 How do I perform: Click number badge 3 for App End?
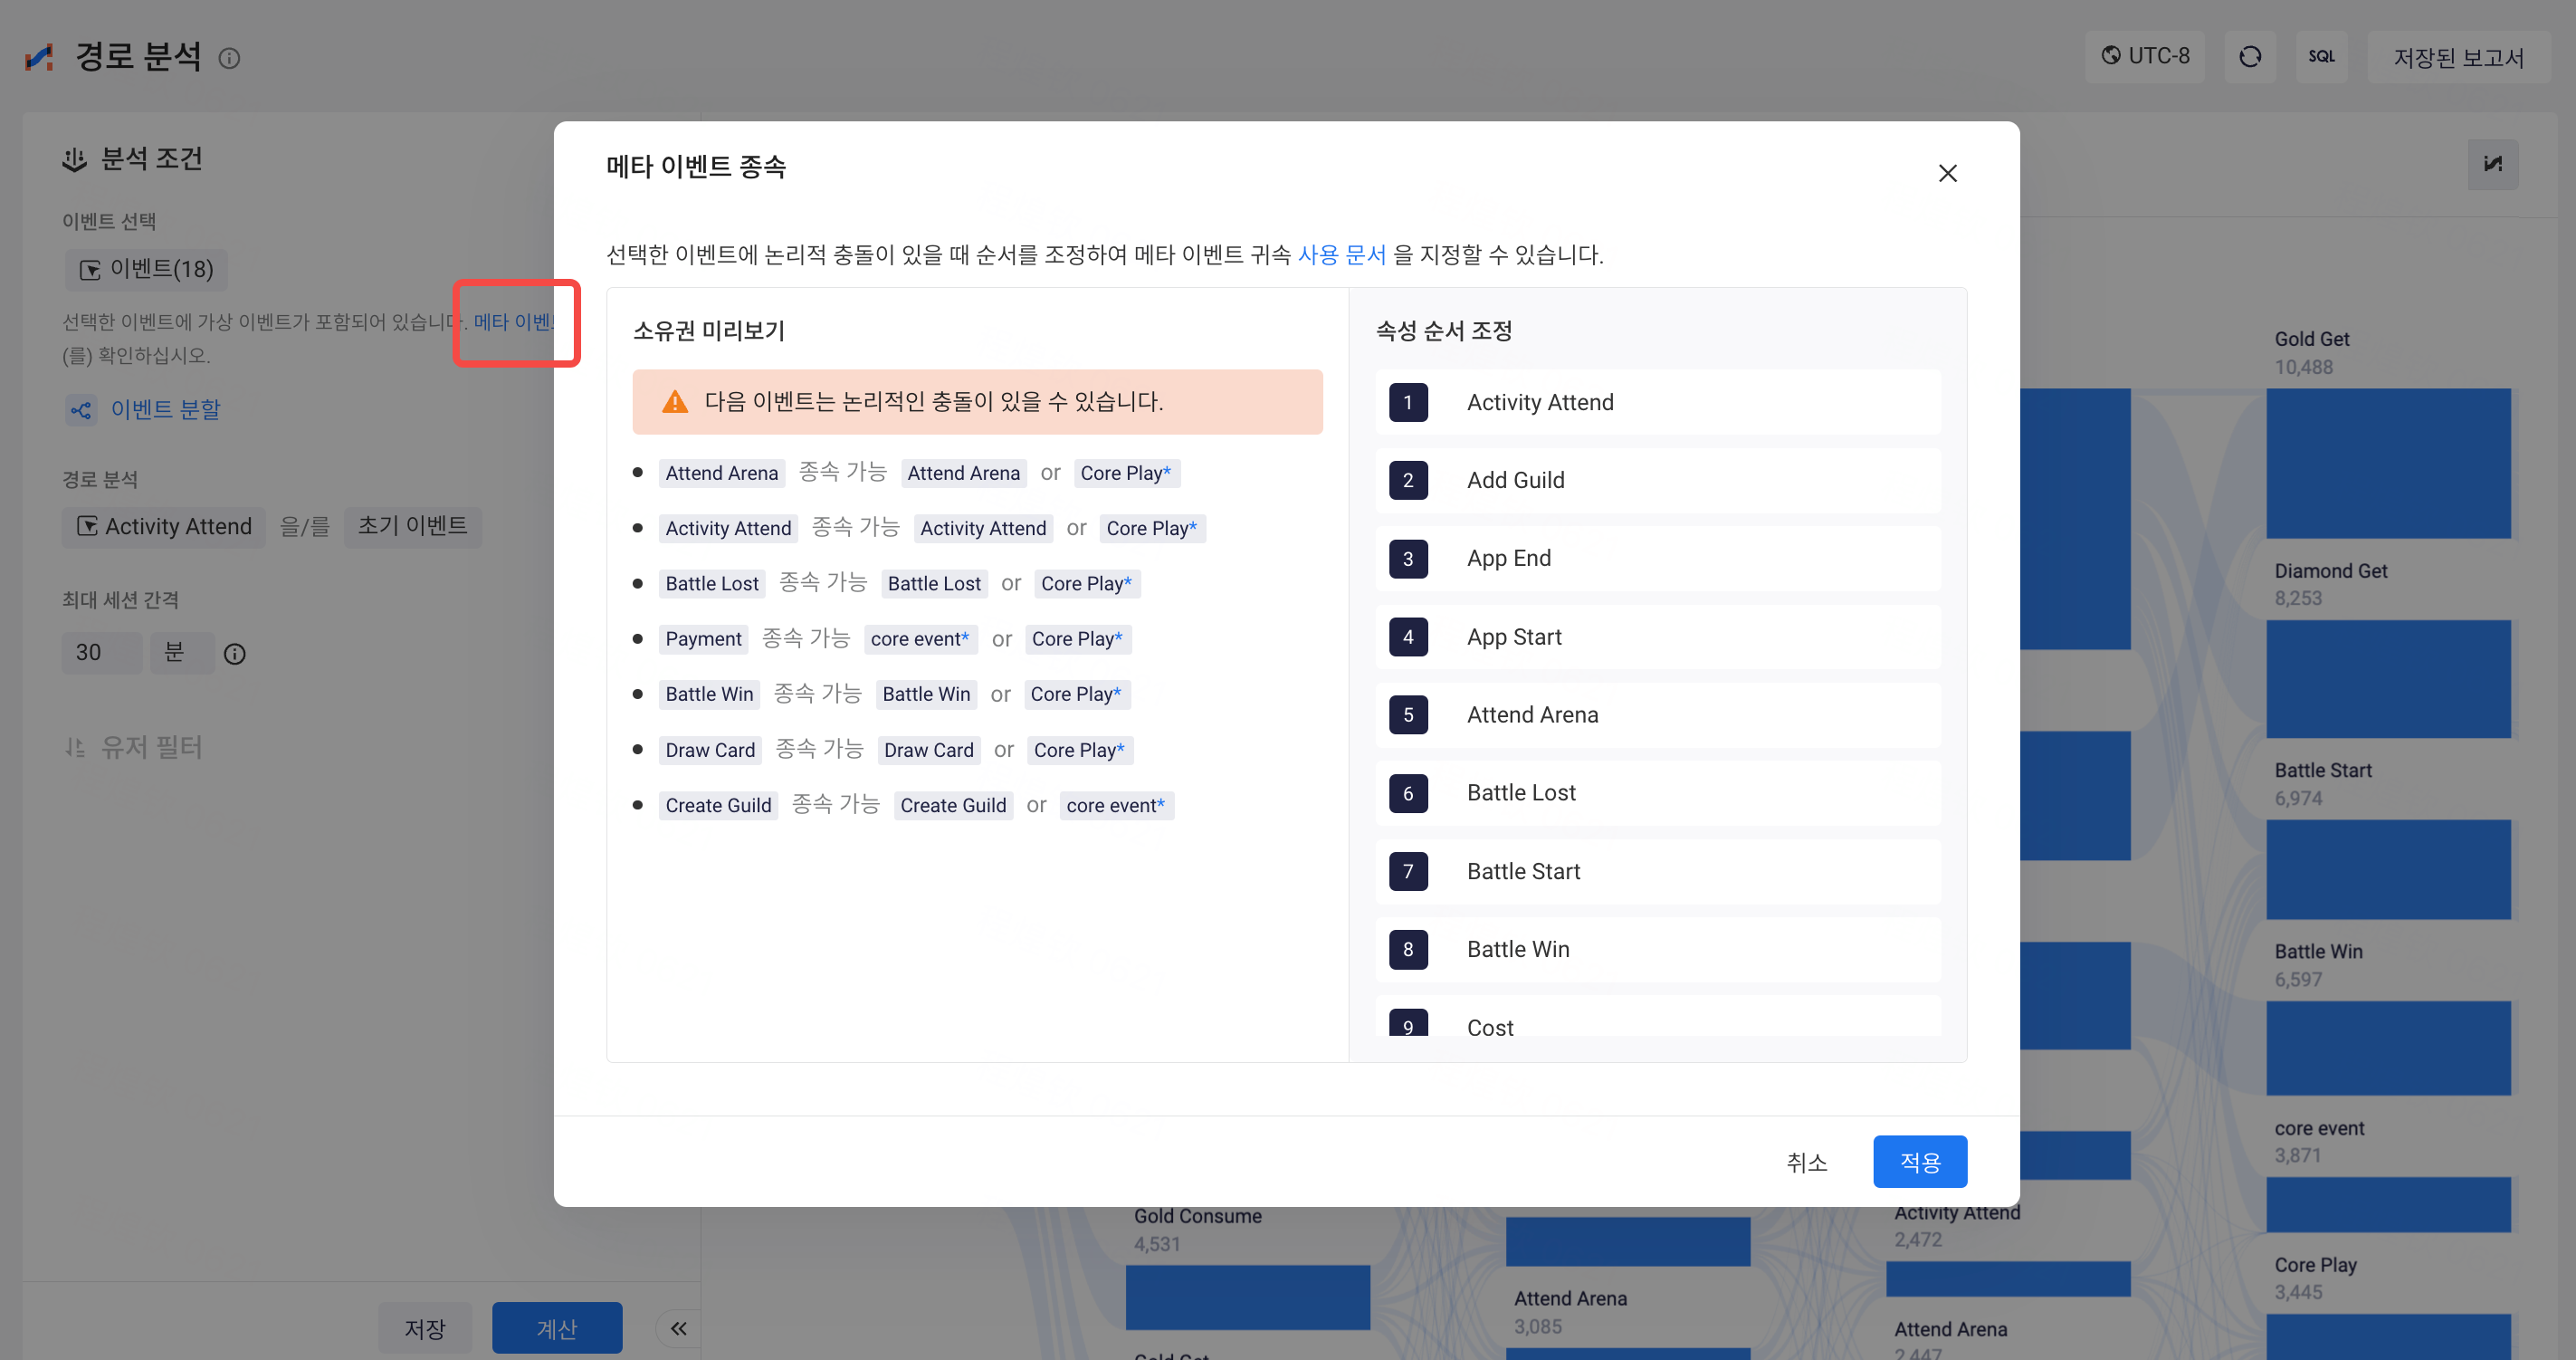pyautogui.click(x=1407, y=558)
